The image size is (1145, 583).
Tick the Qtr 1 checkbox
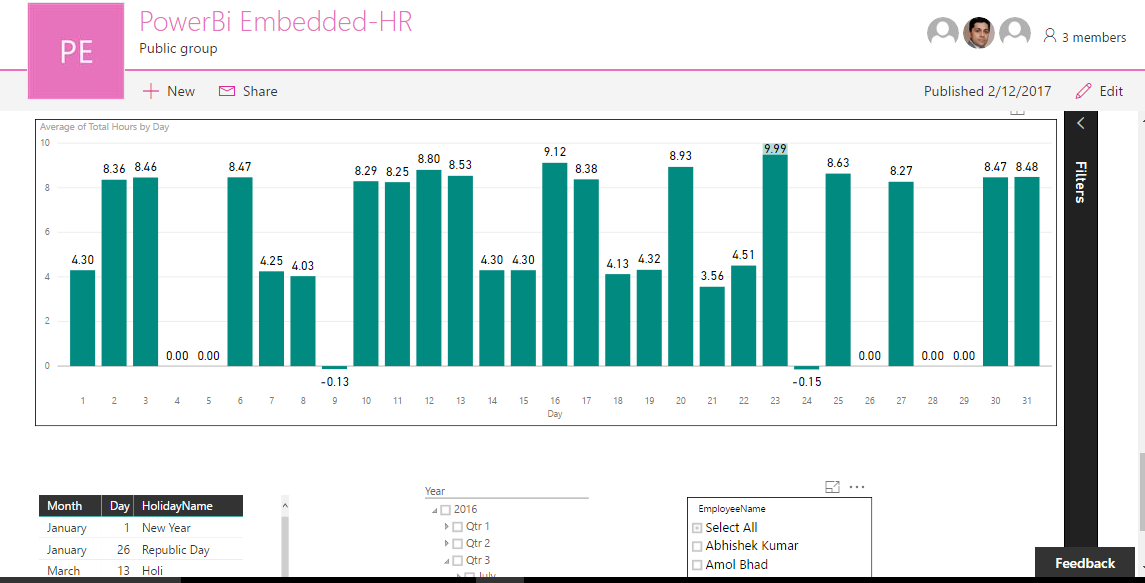pyautogui.click(x=457, y=527)
